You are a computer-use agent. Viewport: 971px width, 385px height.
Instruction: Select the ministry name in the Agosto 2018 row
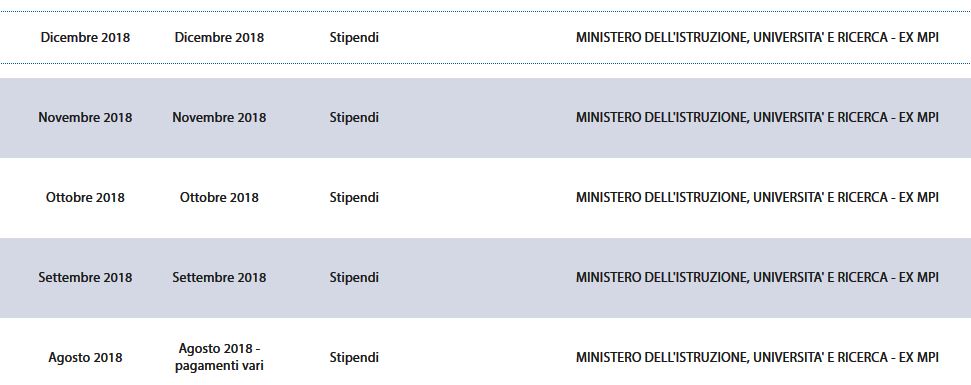(757, 358)
